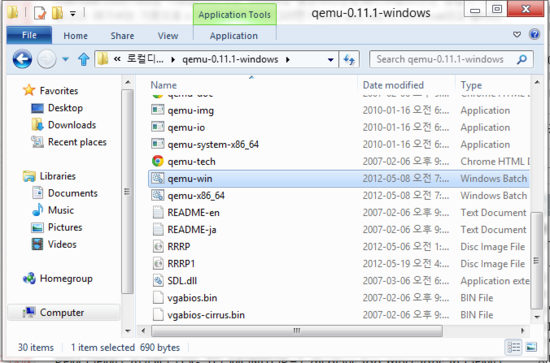
Task: Select the qemu-img application icon
Action: [x=158, y=110]
